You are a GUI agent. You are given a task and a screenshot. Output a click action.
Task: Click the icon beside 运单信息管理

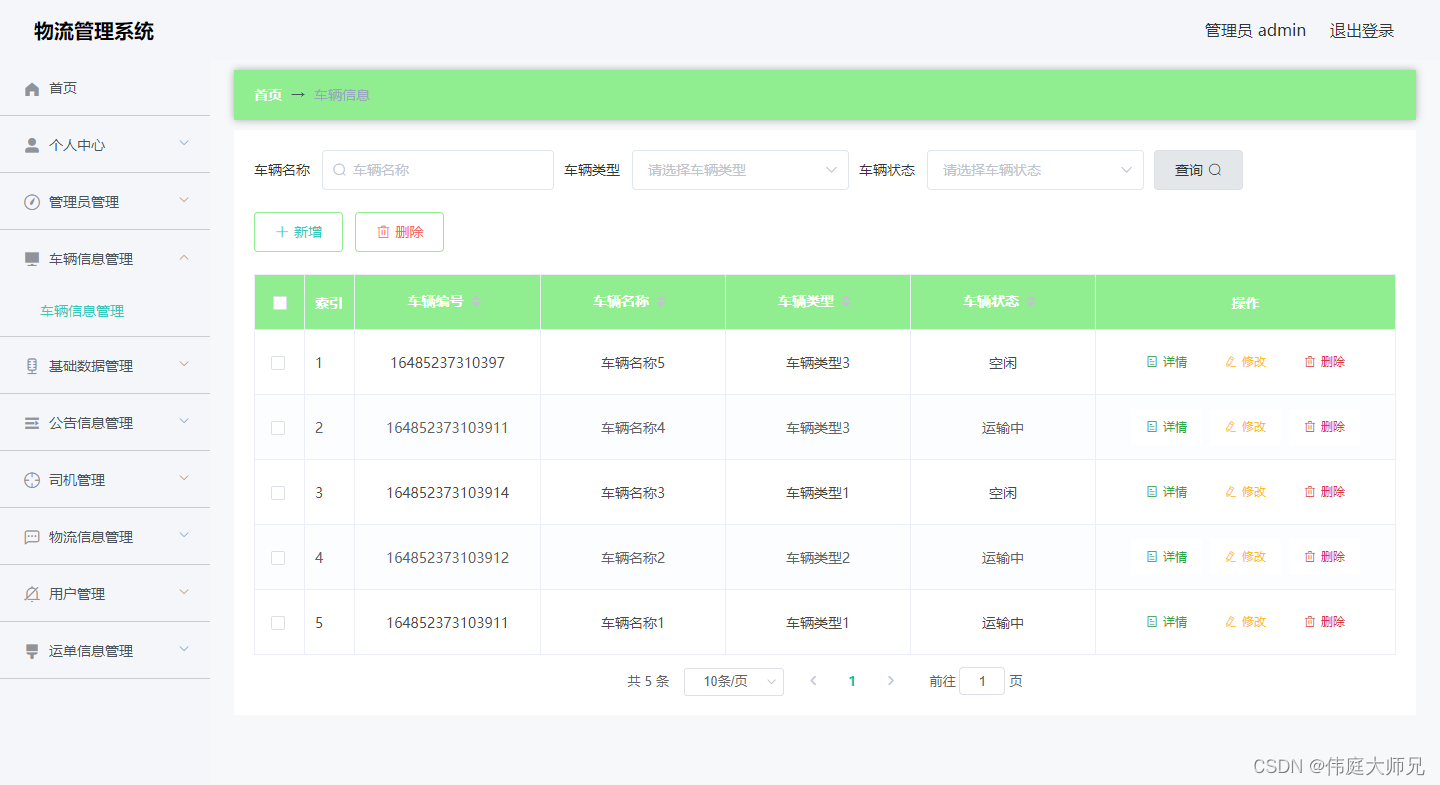coord(32,651)
